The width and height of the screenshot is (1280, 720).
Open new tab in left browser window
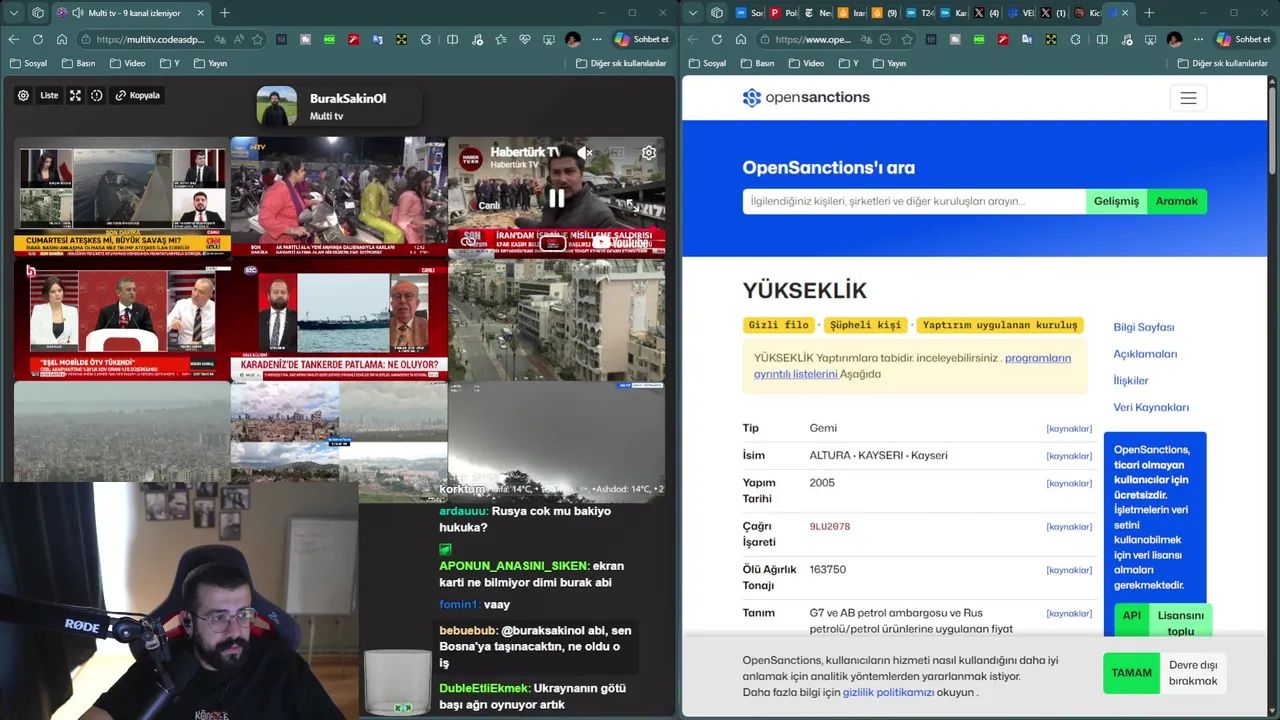(x=224, y=13)
